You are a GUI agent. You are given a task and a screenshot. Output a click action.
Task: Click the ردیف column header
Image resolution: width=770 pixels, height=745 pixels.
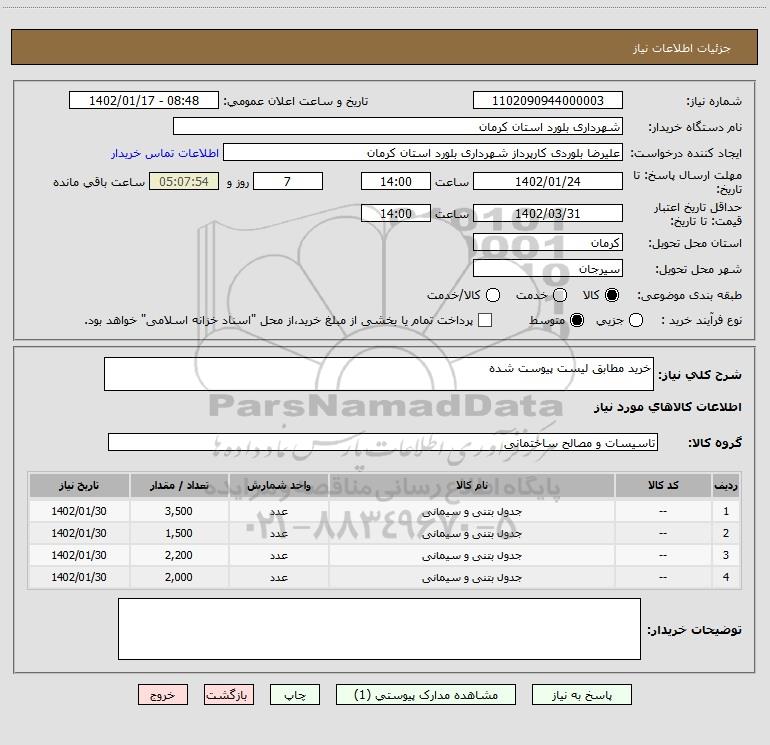tap(726, 486)
